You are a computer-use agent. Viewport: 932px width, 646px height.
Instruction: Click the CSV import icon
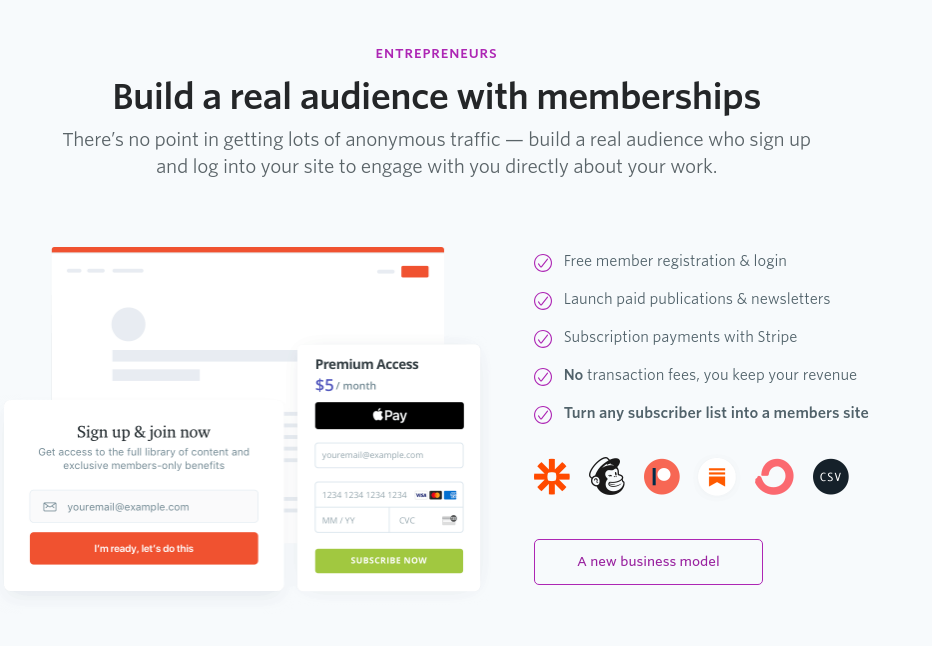[830, 477]
